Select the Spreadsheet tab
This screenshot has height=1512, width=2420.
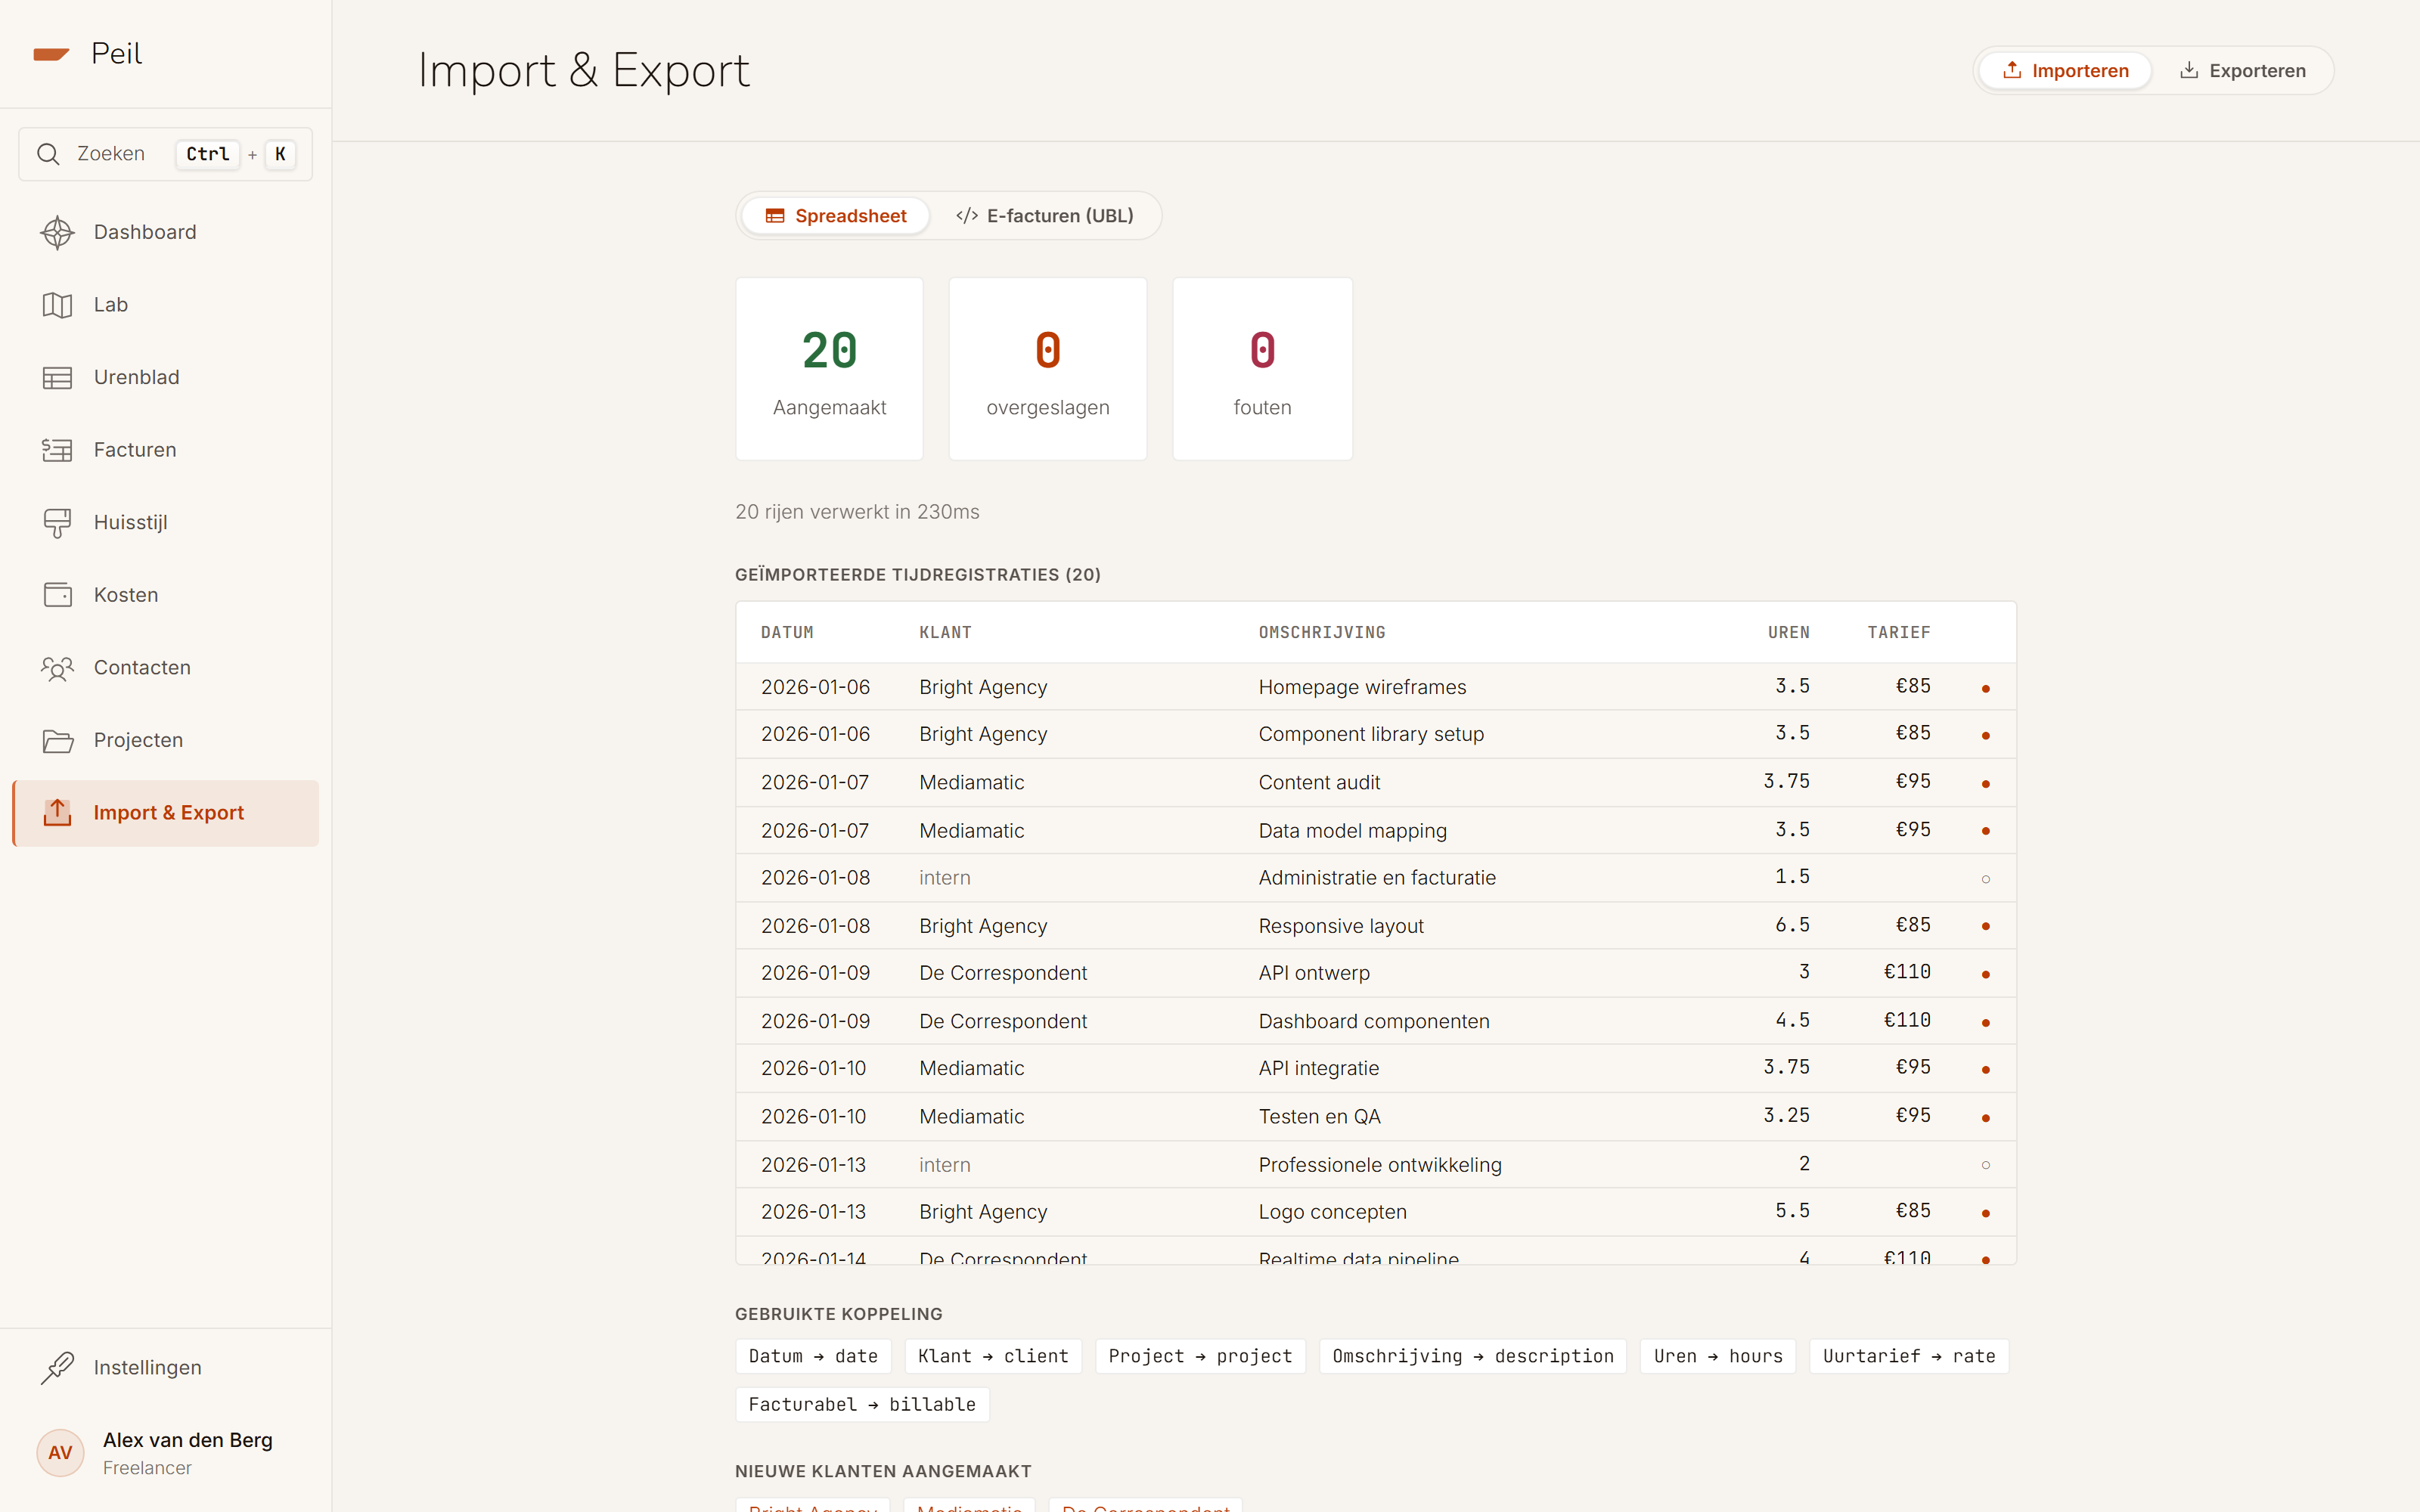[x=836, y=216]
